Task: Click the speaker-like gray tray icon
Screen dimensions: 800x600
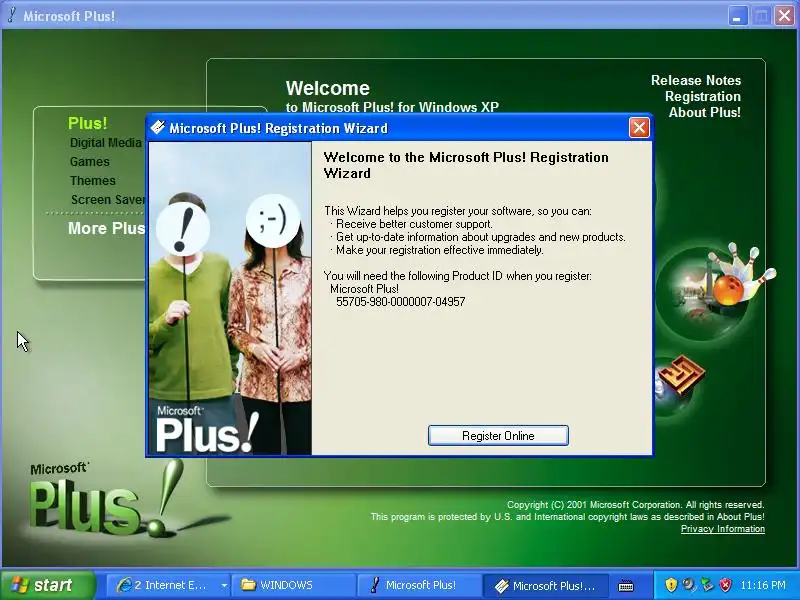Action: coord(689,585)
